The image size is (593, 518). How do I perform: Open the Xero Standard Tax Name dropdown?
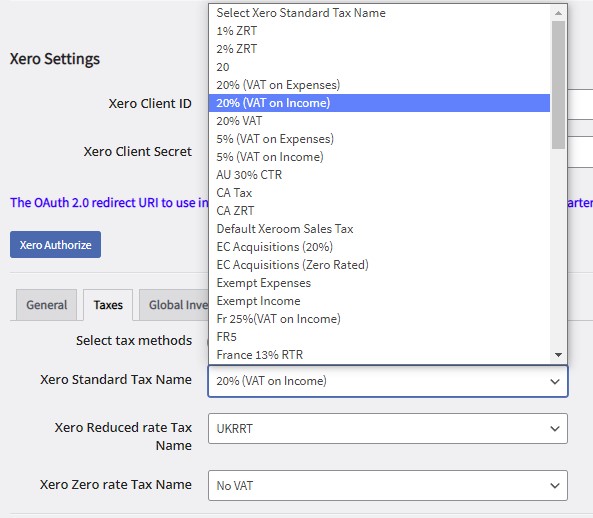coord(388,381)
